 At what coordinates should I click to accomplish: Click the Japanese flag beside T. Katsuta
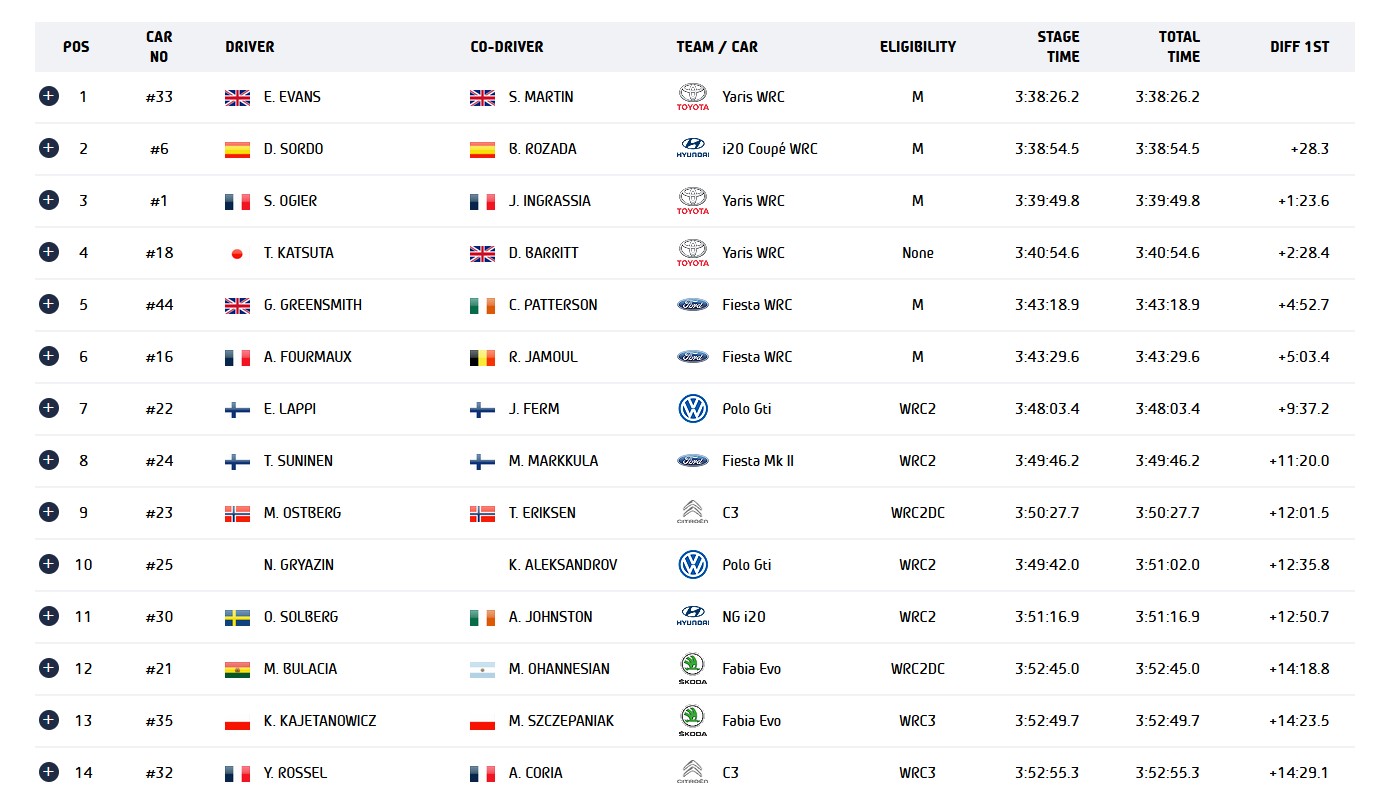coord(237,253)
